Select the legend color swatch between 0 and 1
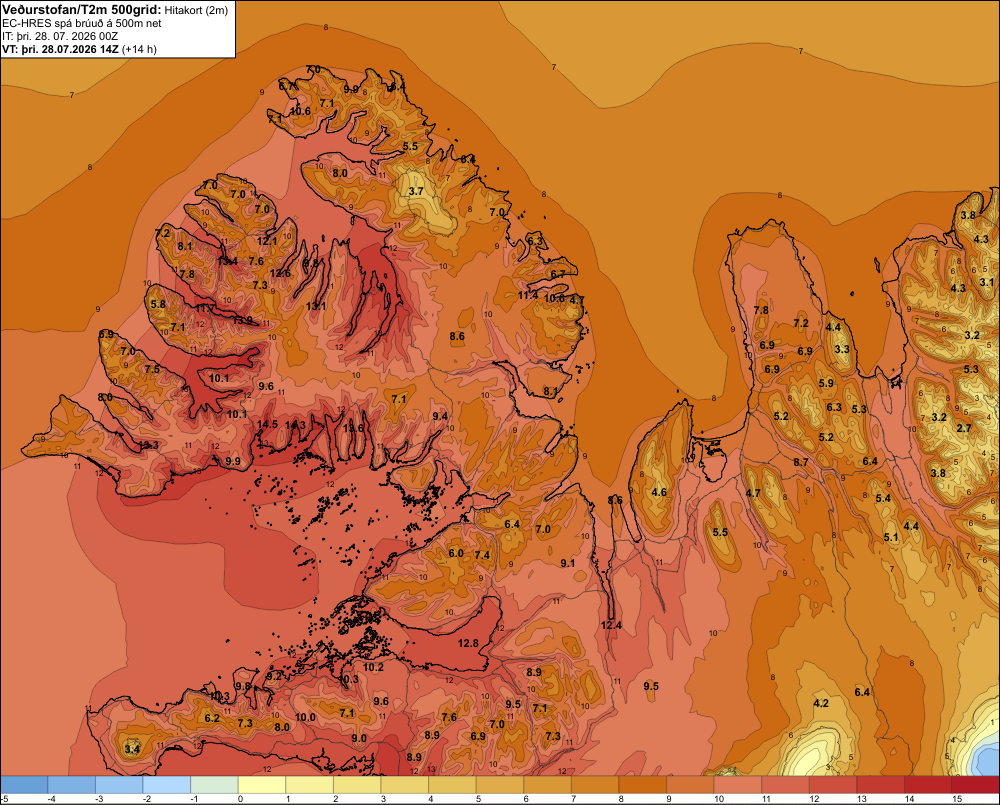The image size is (1000, 805). [x=262, y=785]
